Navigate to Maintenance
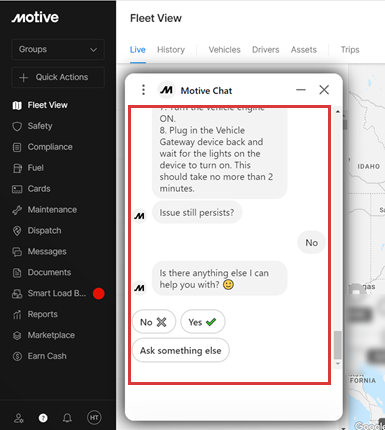Image resolution: width=385 pixels, height=430 pixels. coord(52,210)
